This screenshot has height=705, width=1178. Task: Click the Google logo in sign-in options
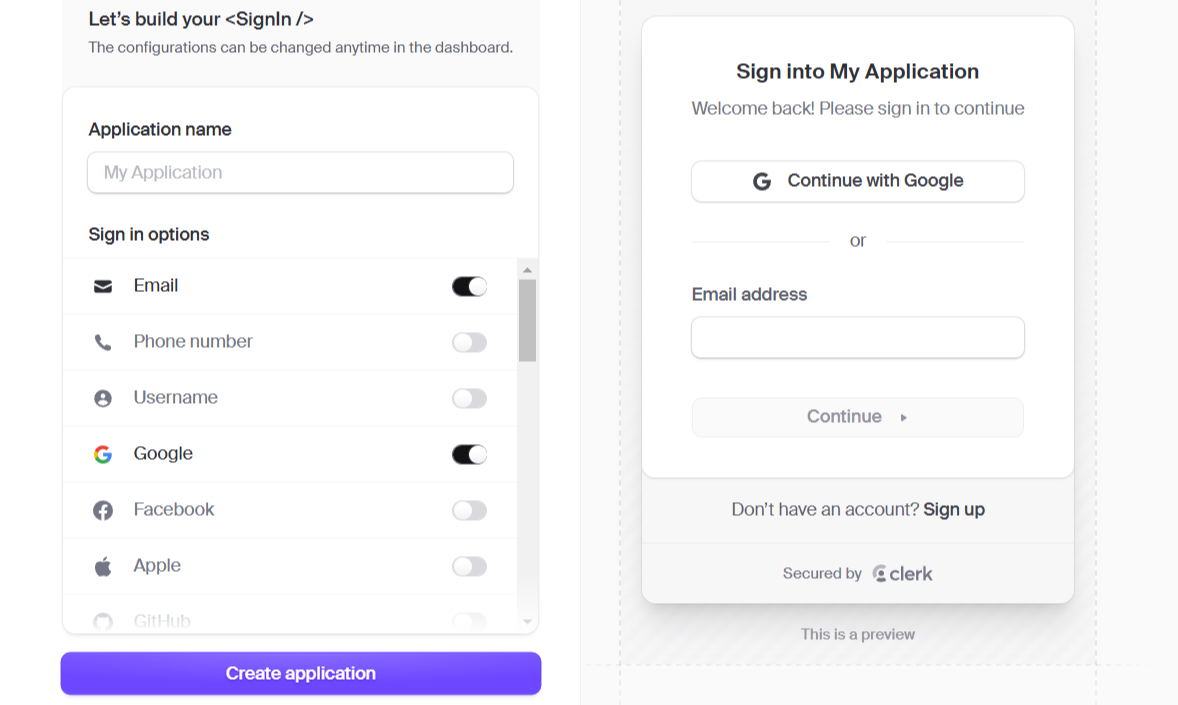coord(103,455)
